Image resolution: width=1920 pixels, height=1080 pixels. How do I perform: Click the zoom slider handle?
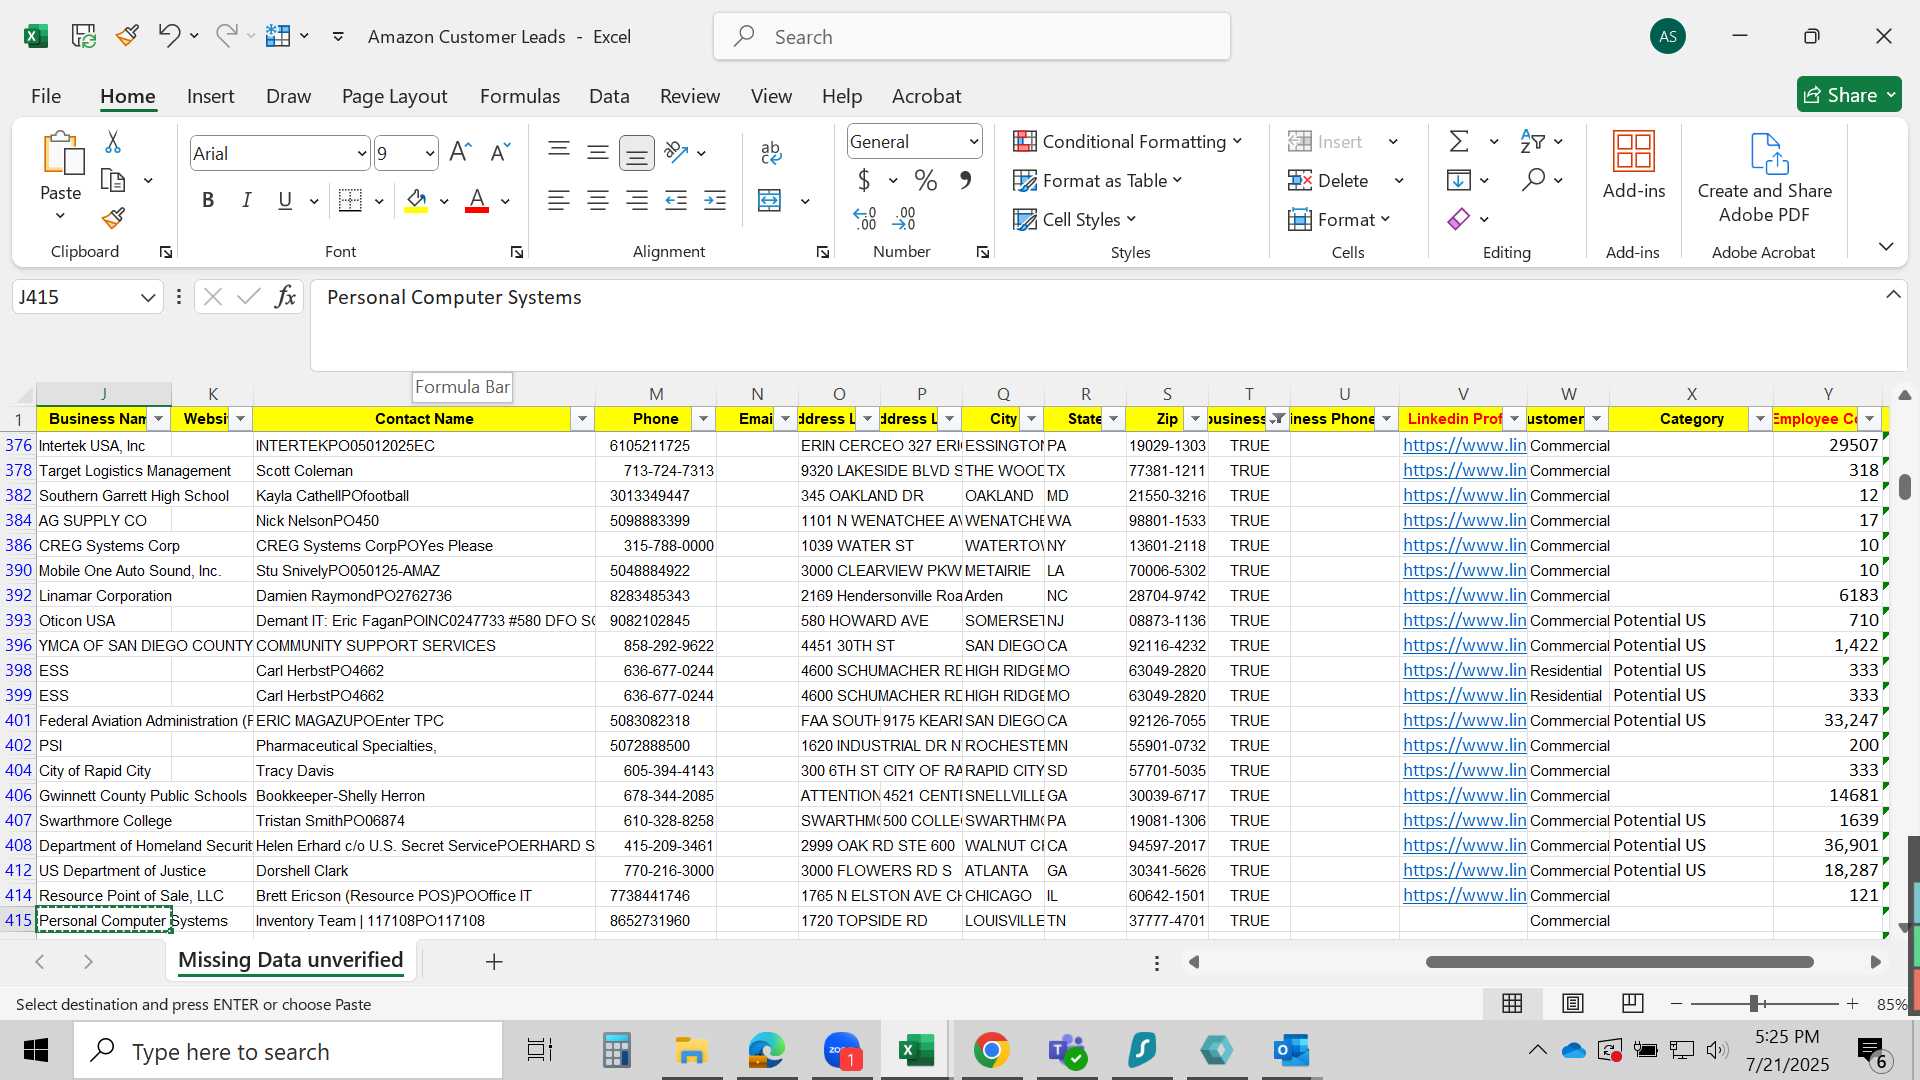pyautogui.click(x=1754, y=1003)
